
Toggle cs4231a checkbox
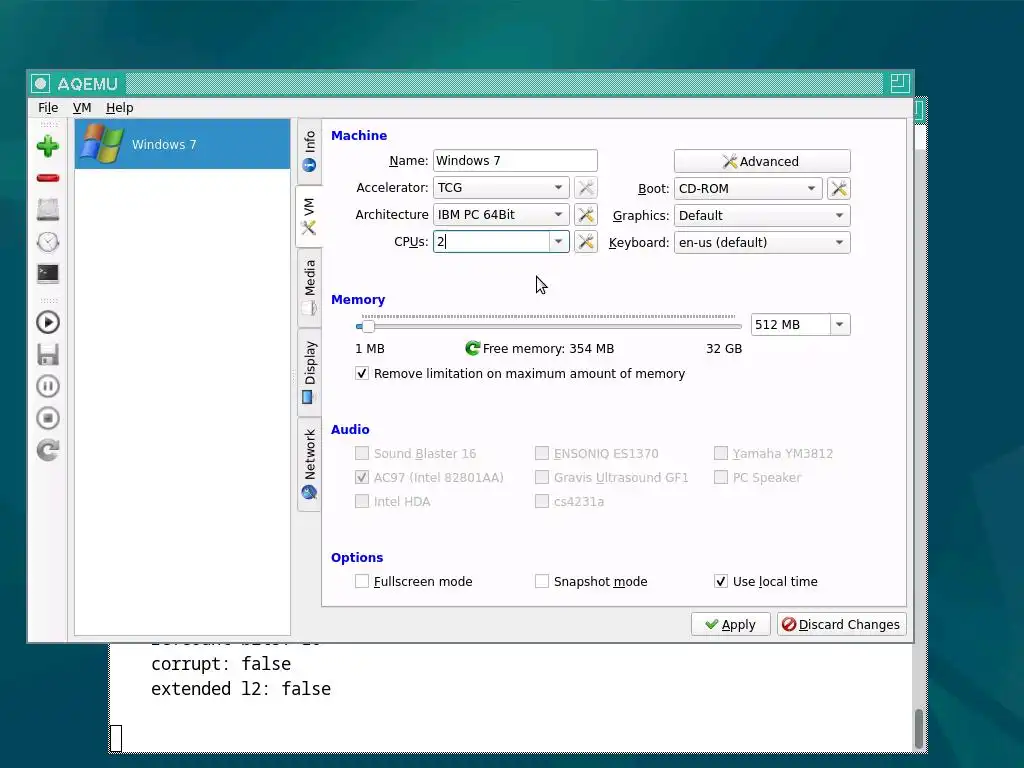coord(541,502)
